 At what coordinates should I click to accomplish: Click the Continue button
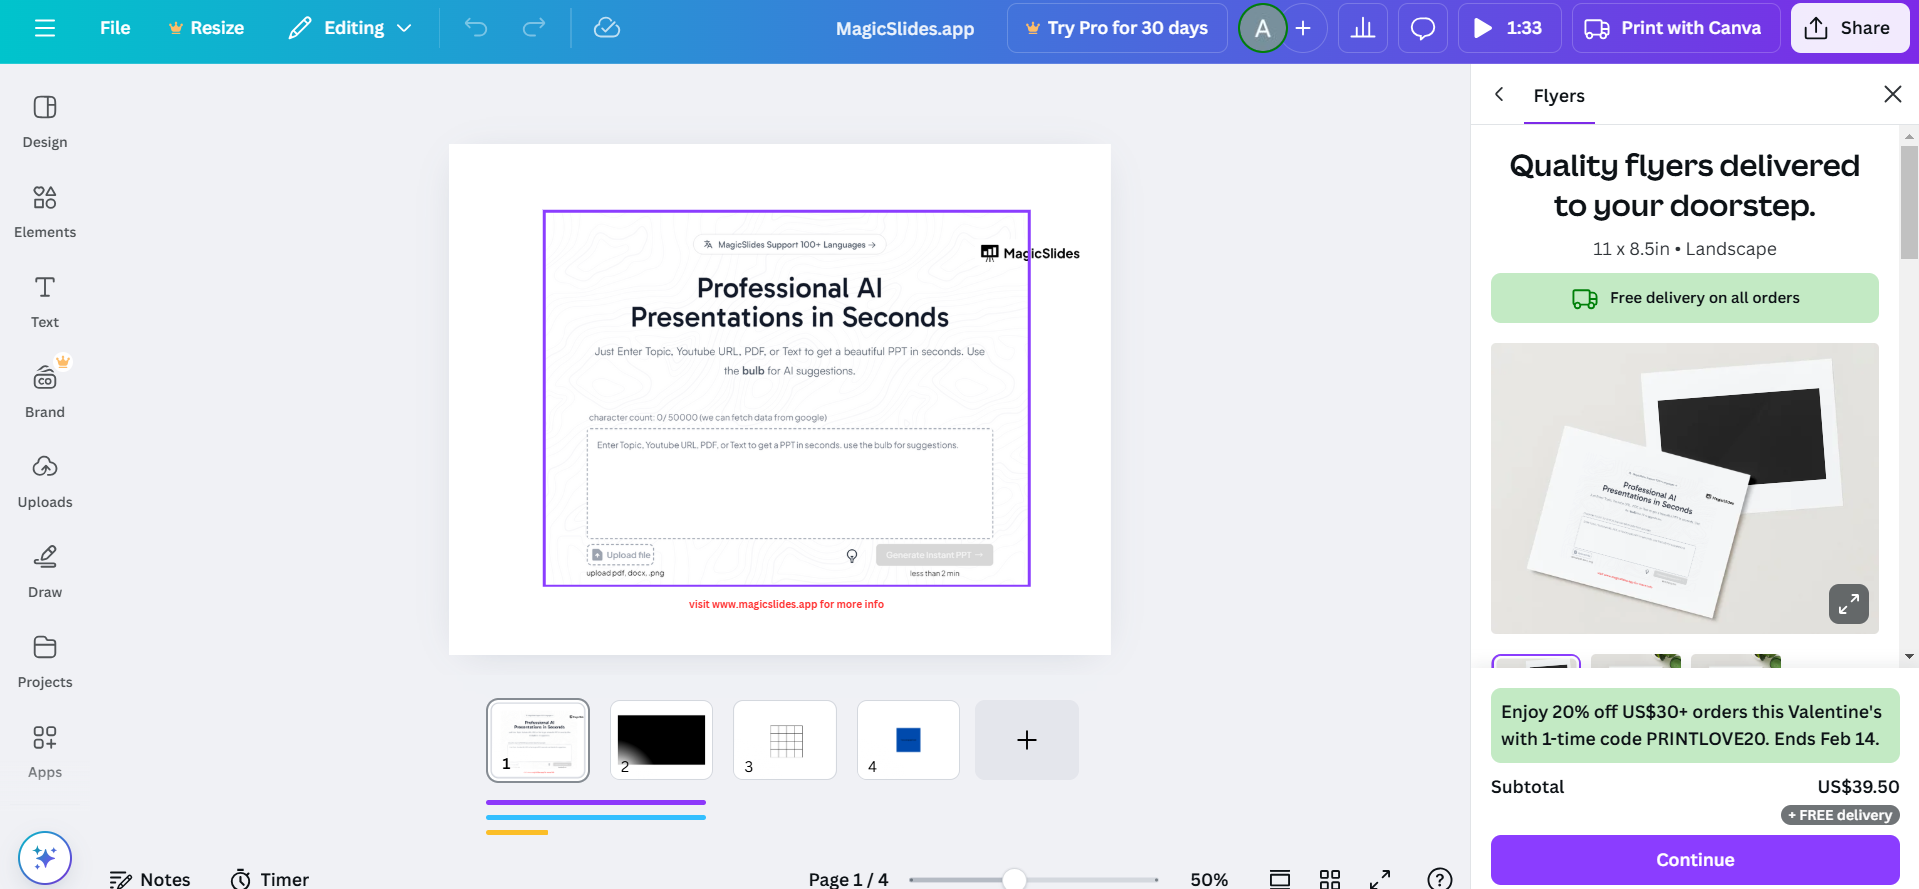click(1695, 860)
